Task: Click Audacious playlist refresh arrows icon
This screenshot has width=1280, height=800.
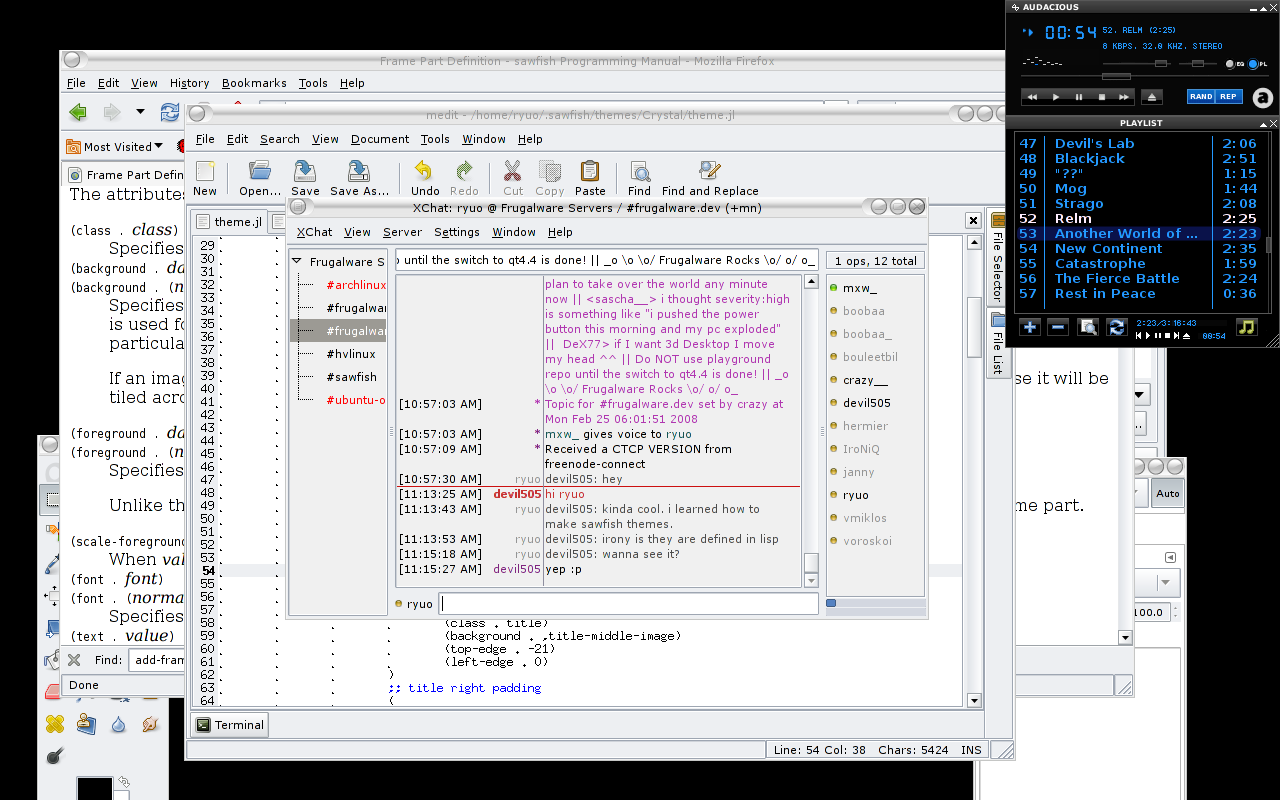Action: 1117,327
